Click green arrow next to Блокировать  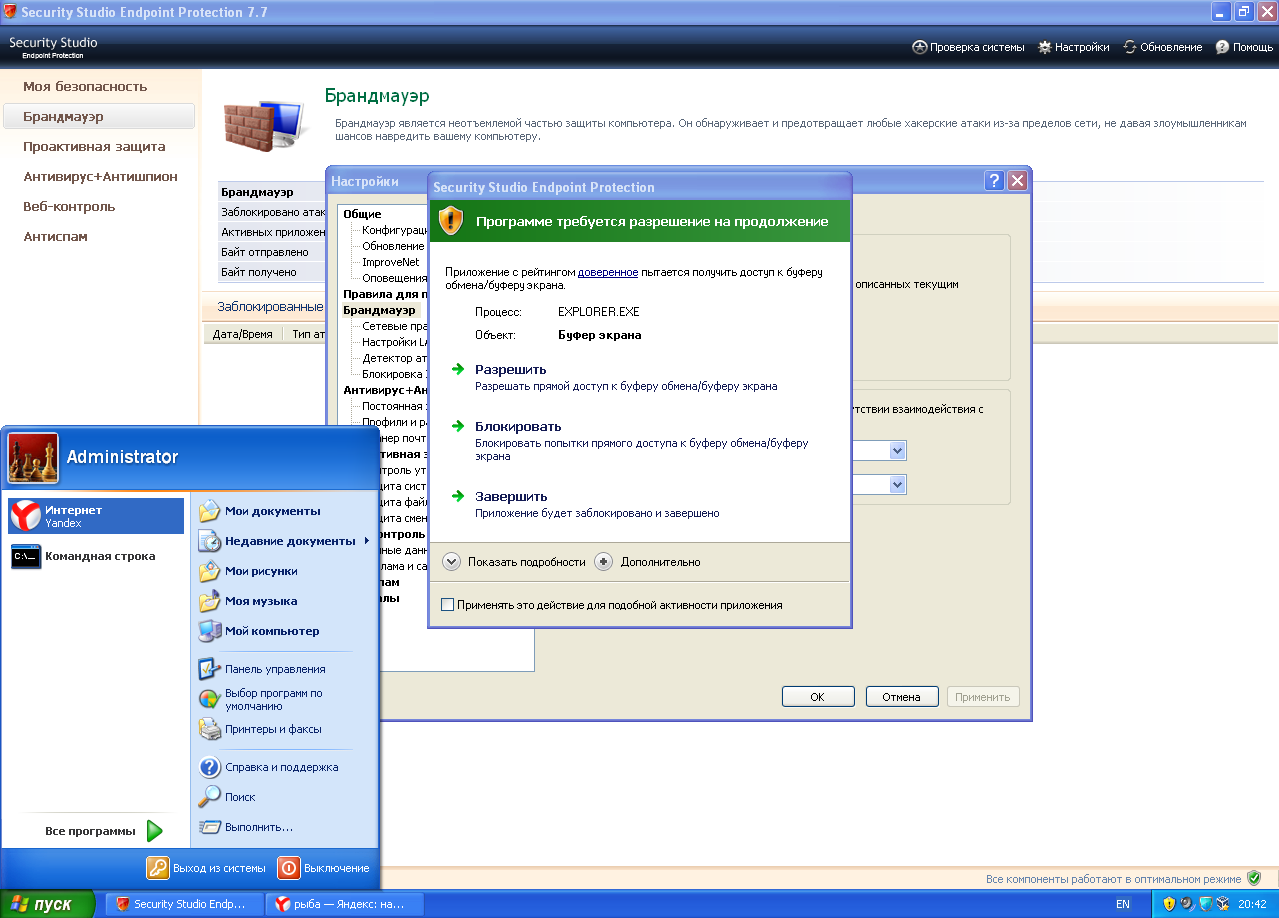(x=458, y=426)
